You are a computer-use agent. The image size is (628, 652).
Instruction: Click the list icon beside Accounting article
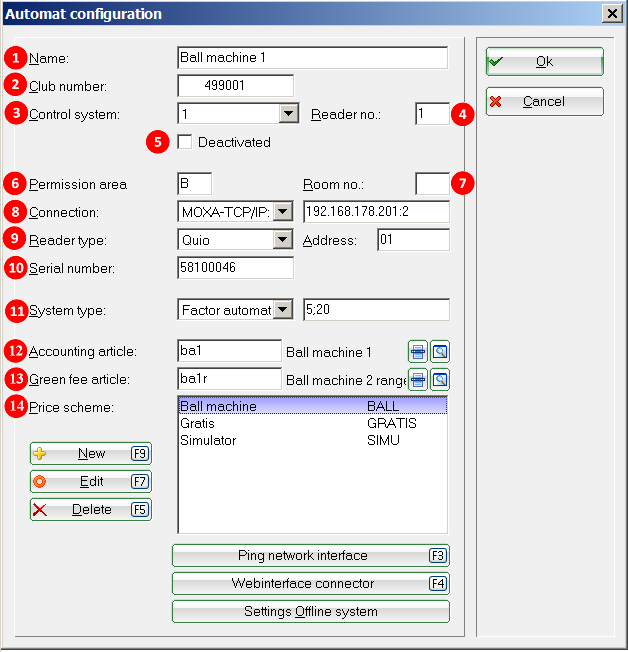(x=418, y=351)
